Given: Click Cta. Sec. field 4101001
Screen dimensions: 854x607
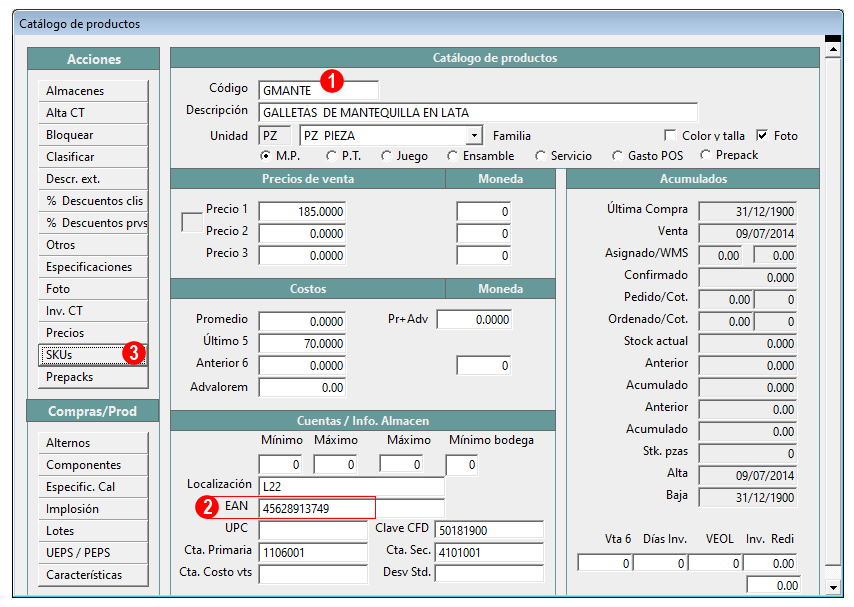Looking at the screenshot, I should coord(489,553).
